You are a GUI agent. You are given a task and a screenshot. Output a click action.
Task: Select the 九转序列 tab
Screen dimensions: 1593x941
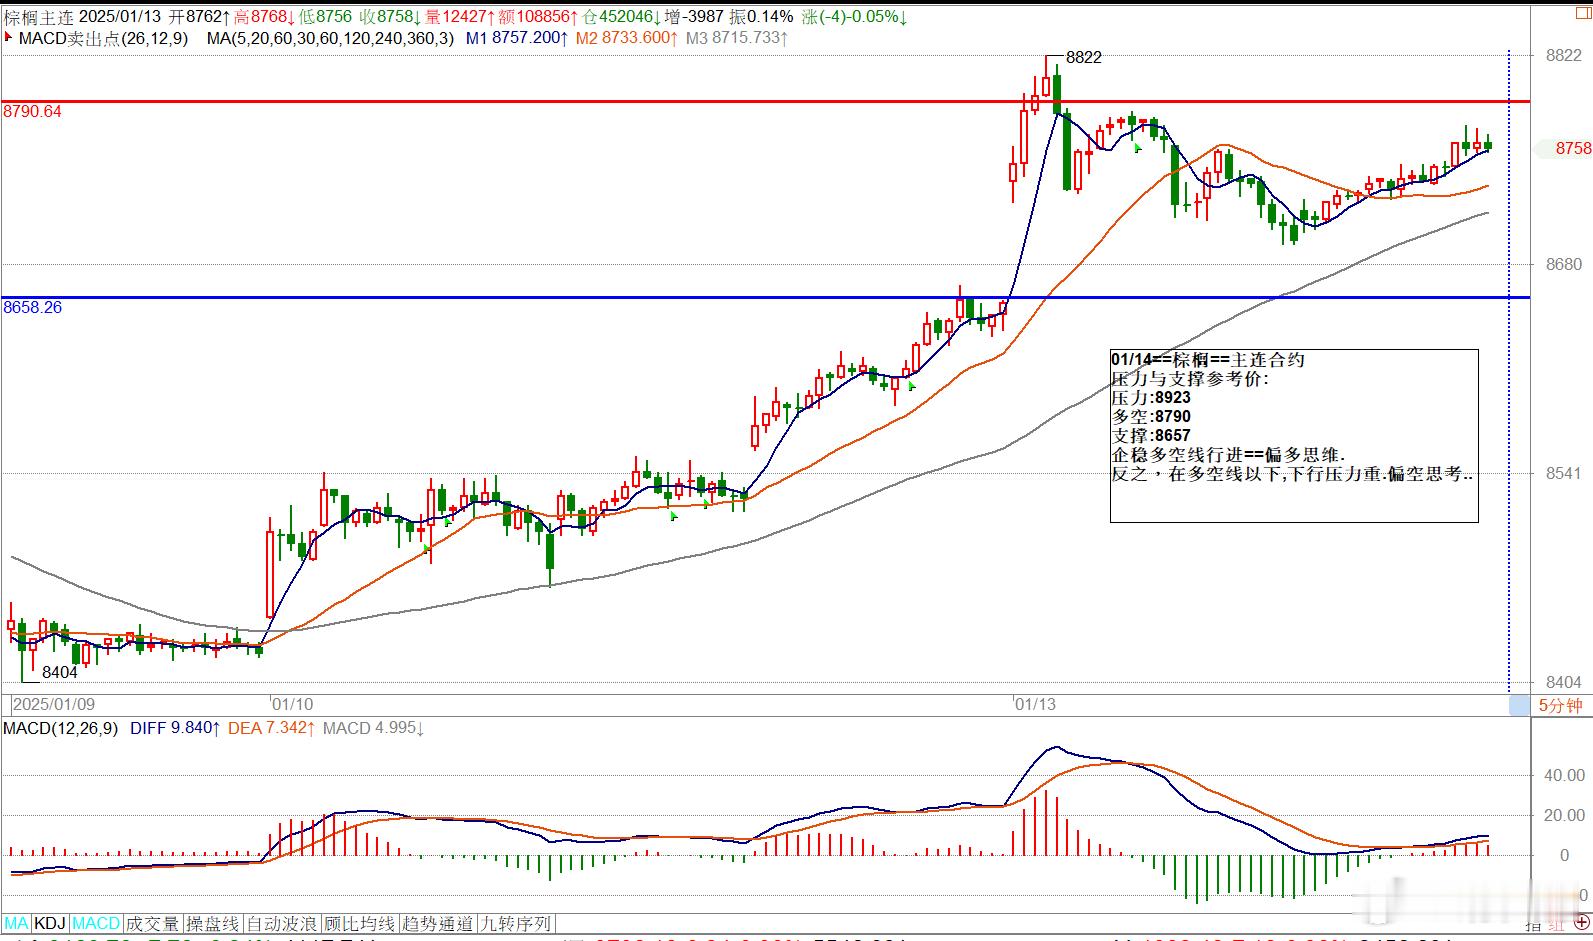(x=516, y=923)
